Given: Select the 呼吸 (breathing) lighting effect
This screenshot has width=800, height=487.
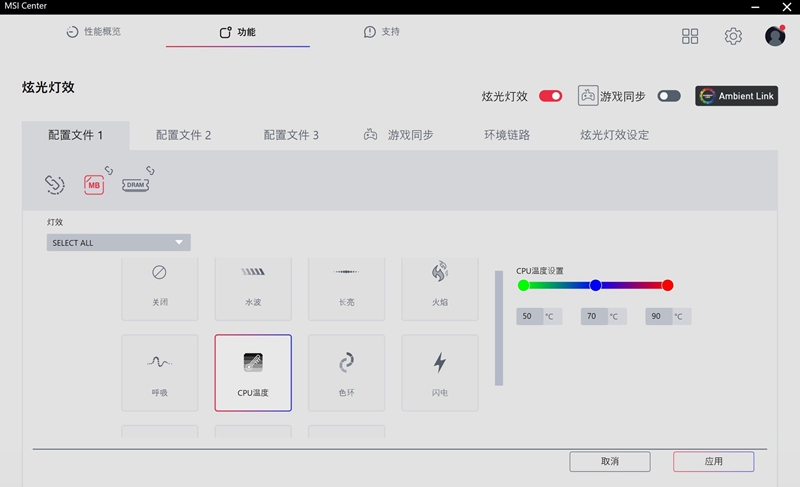Looking at the screenshot, I should click(x=159, y=373).
